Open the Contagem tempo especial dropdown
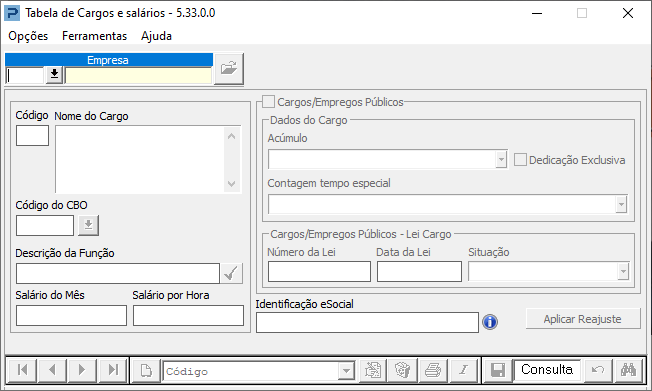 click(x=621, y=204)
